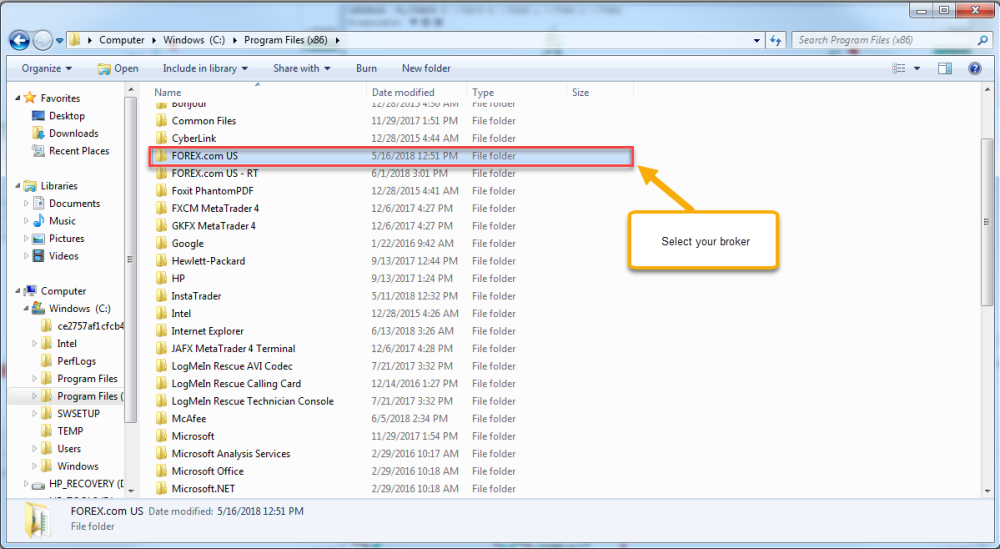
Task: Click the navigation pane scroll down arrow
Action: 131,490
